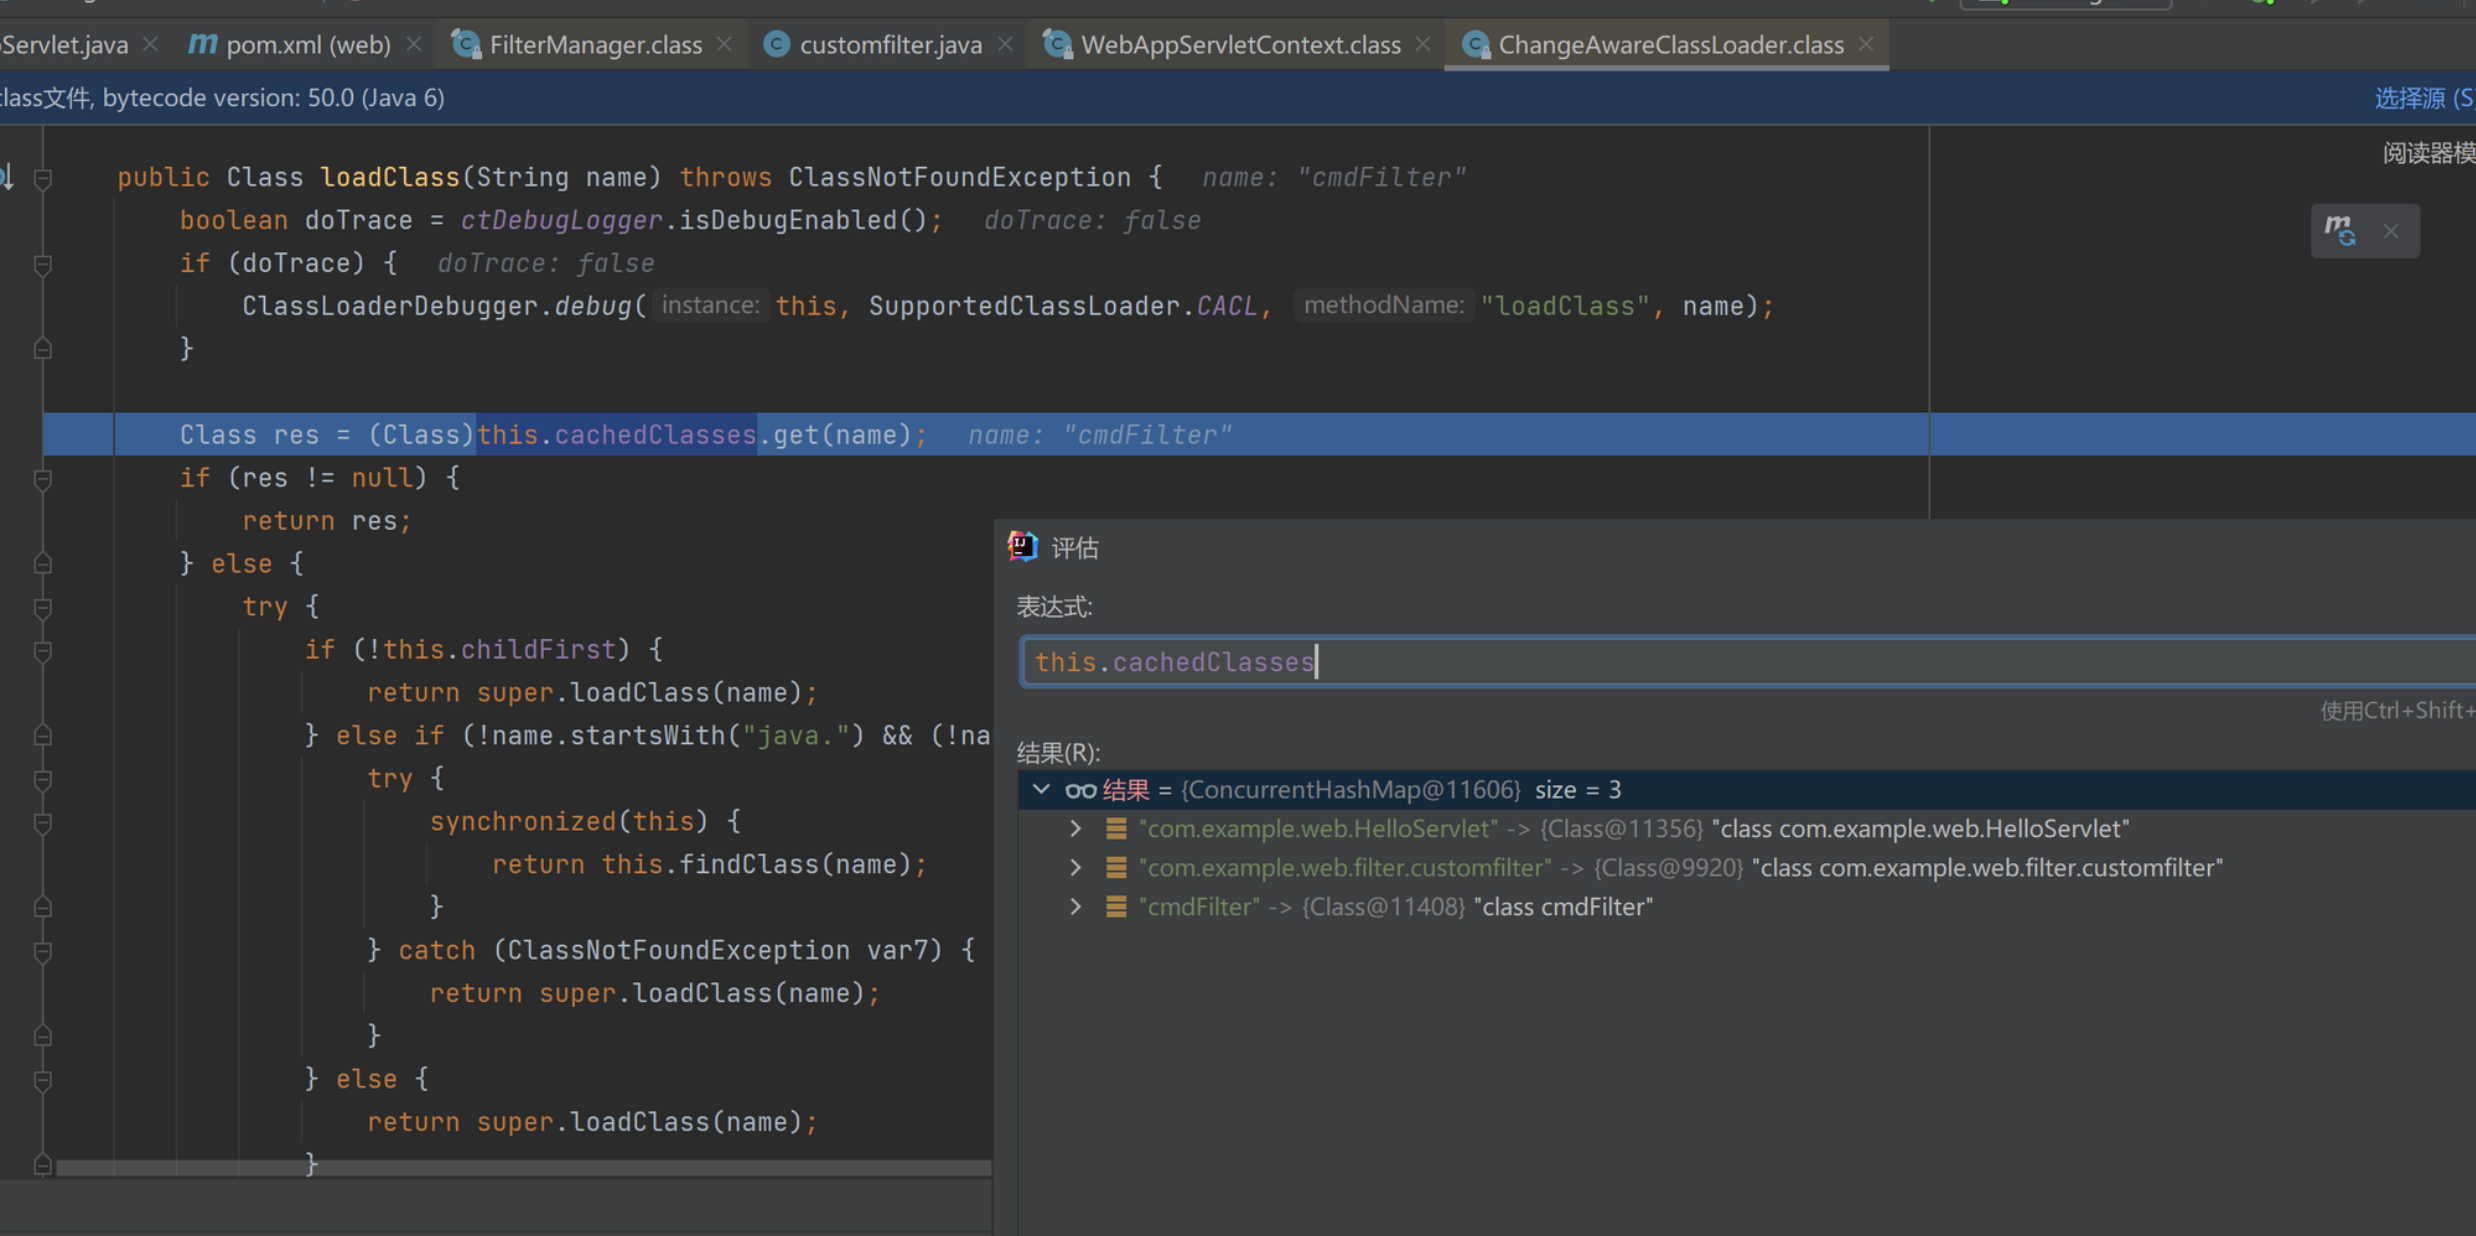The width and height of the screenshot is (2476, 1236).
Task: Click the override gutter icon beside loadClass
Action: tap(7, 177)
